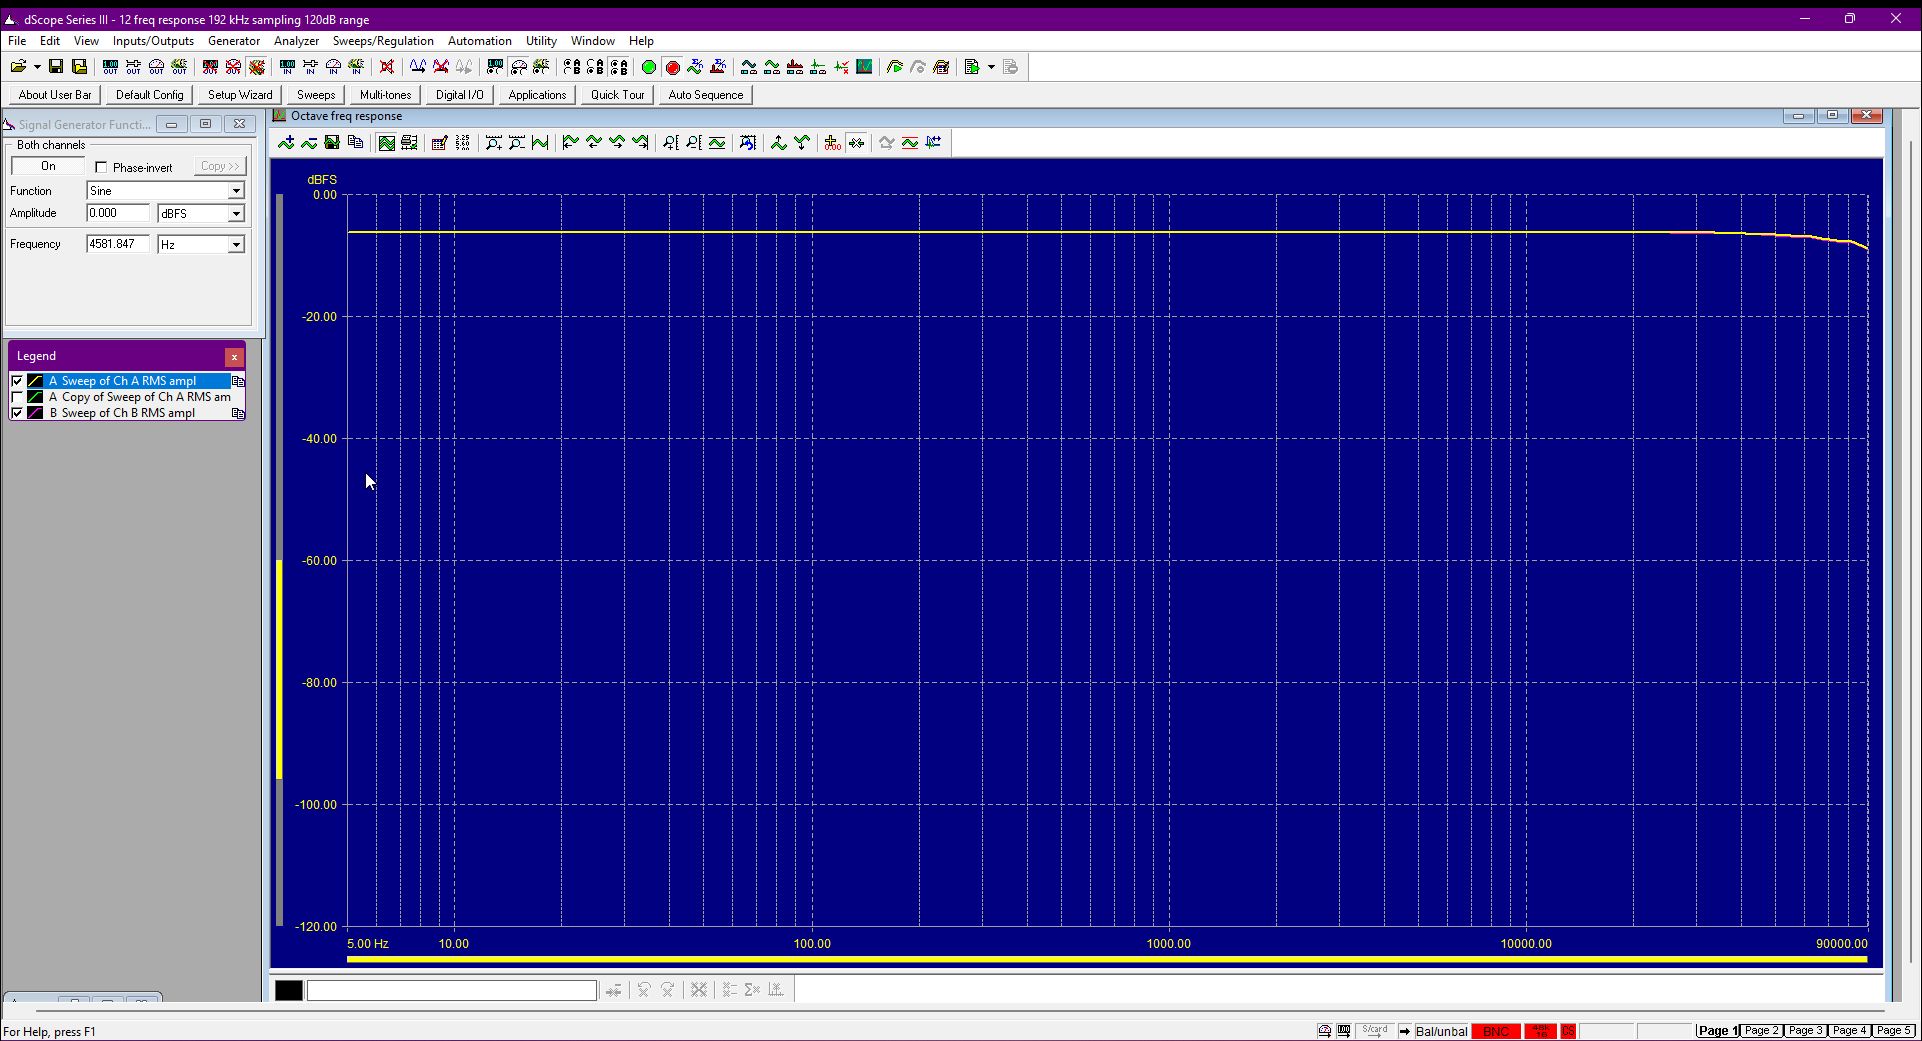Viewport: 1922px width, 1041px height.
Task: Open the Automation menu
Action: (x=479, y=41)
